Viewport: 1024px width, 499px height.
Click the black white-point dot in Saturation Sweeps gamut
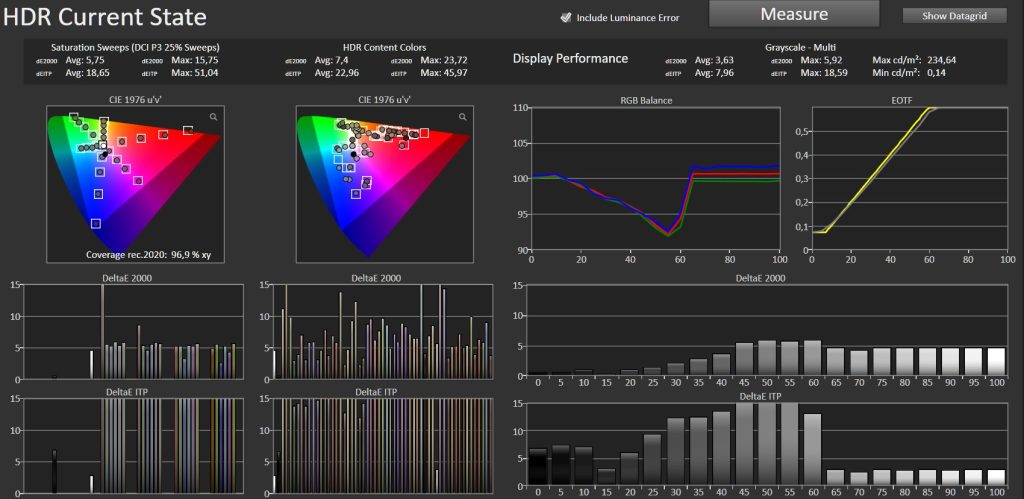[105, 153]
